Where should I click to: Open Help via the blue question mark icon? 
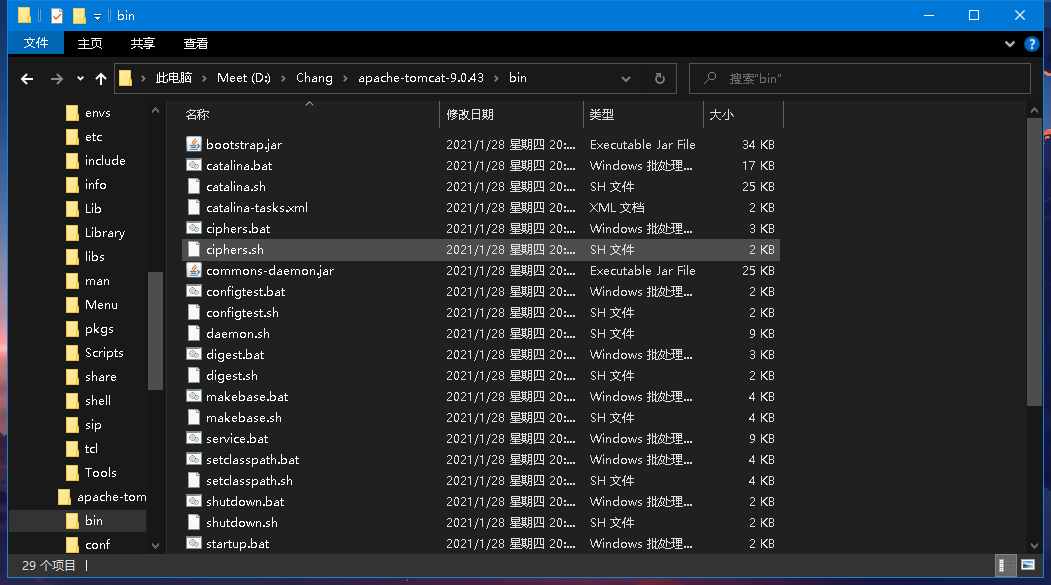click(x=1032, y=43)
